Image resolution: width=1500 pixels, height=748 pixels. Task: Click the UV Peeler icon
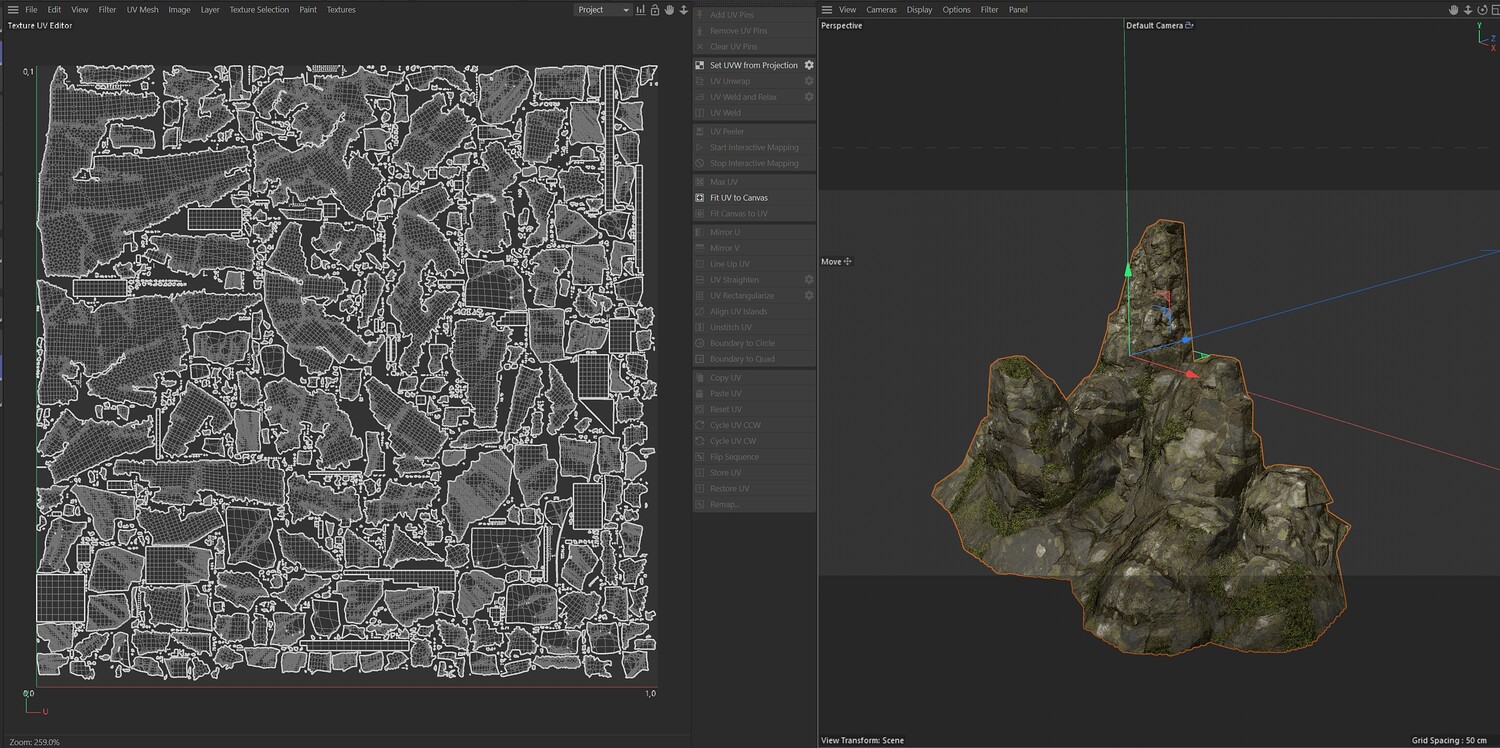[x=700, y=131]
